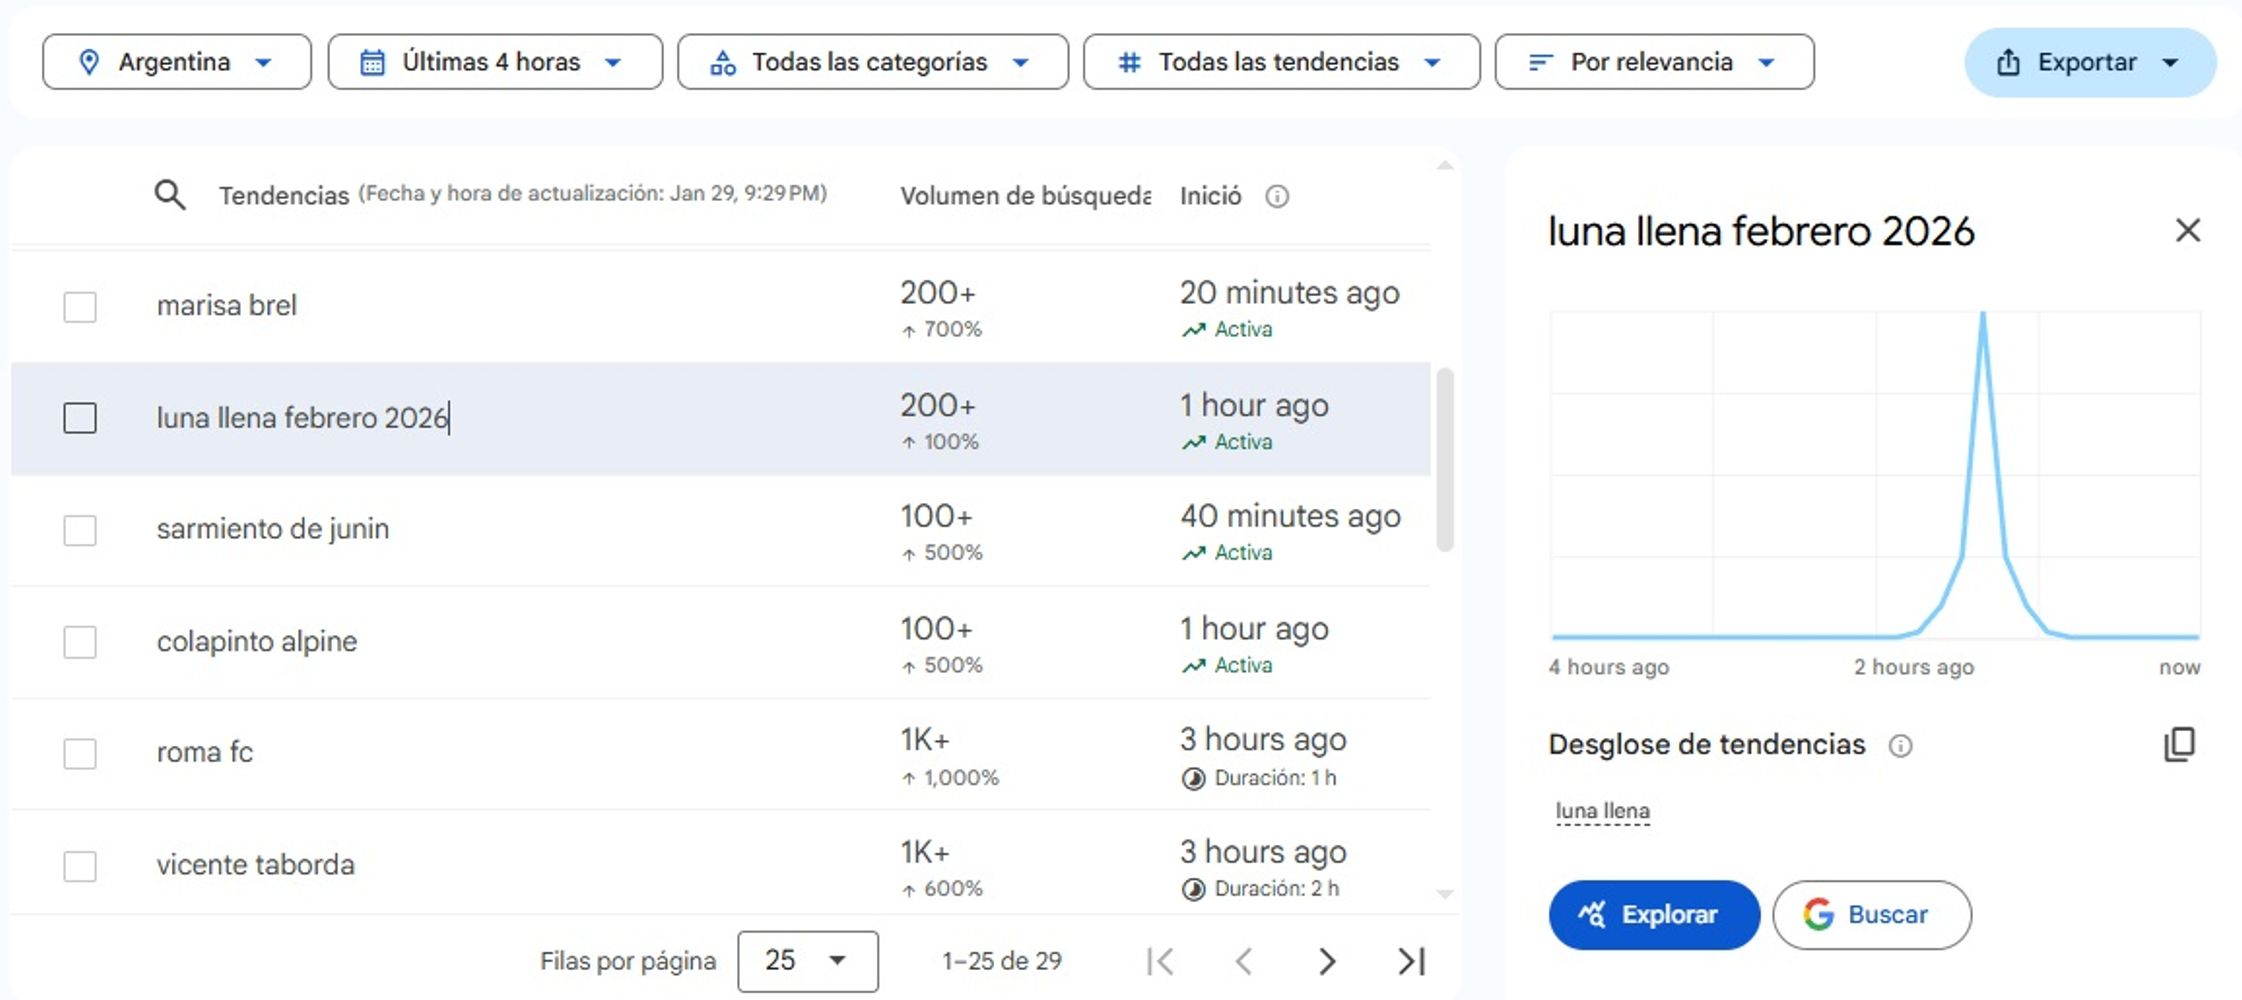
Task: Open the marisa brel trend row
Action: tap(720, 306)
